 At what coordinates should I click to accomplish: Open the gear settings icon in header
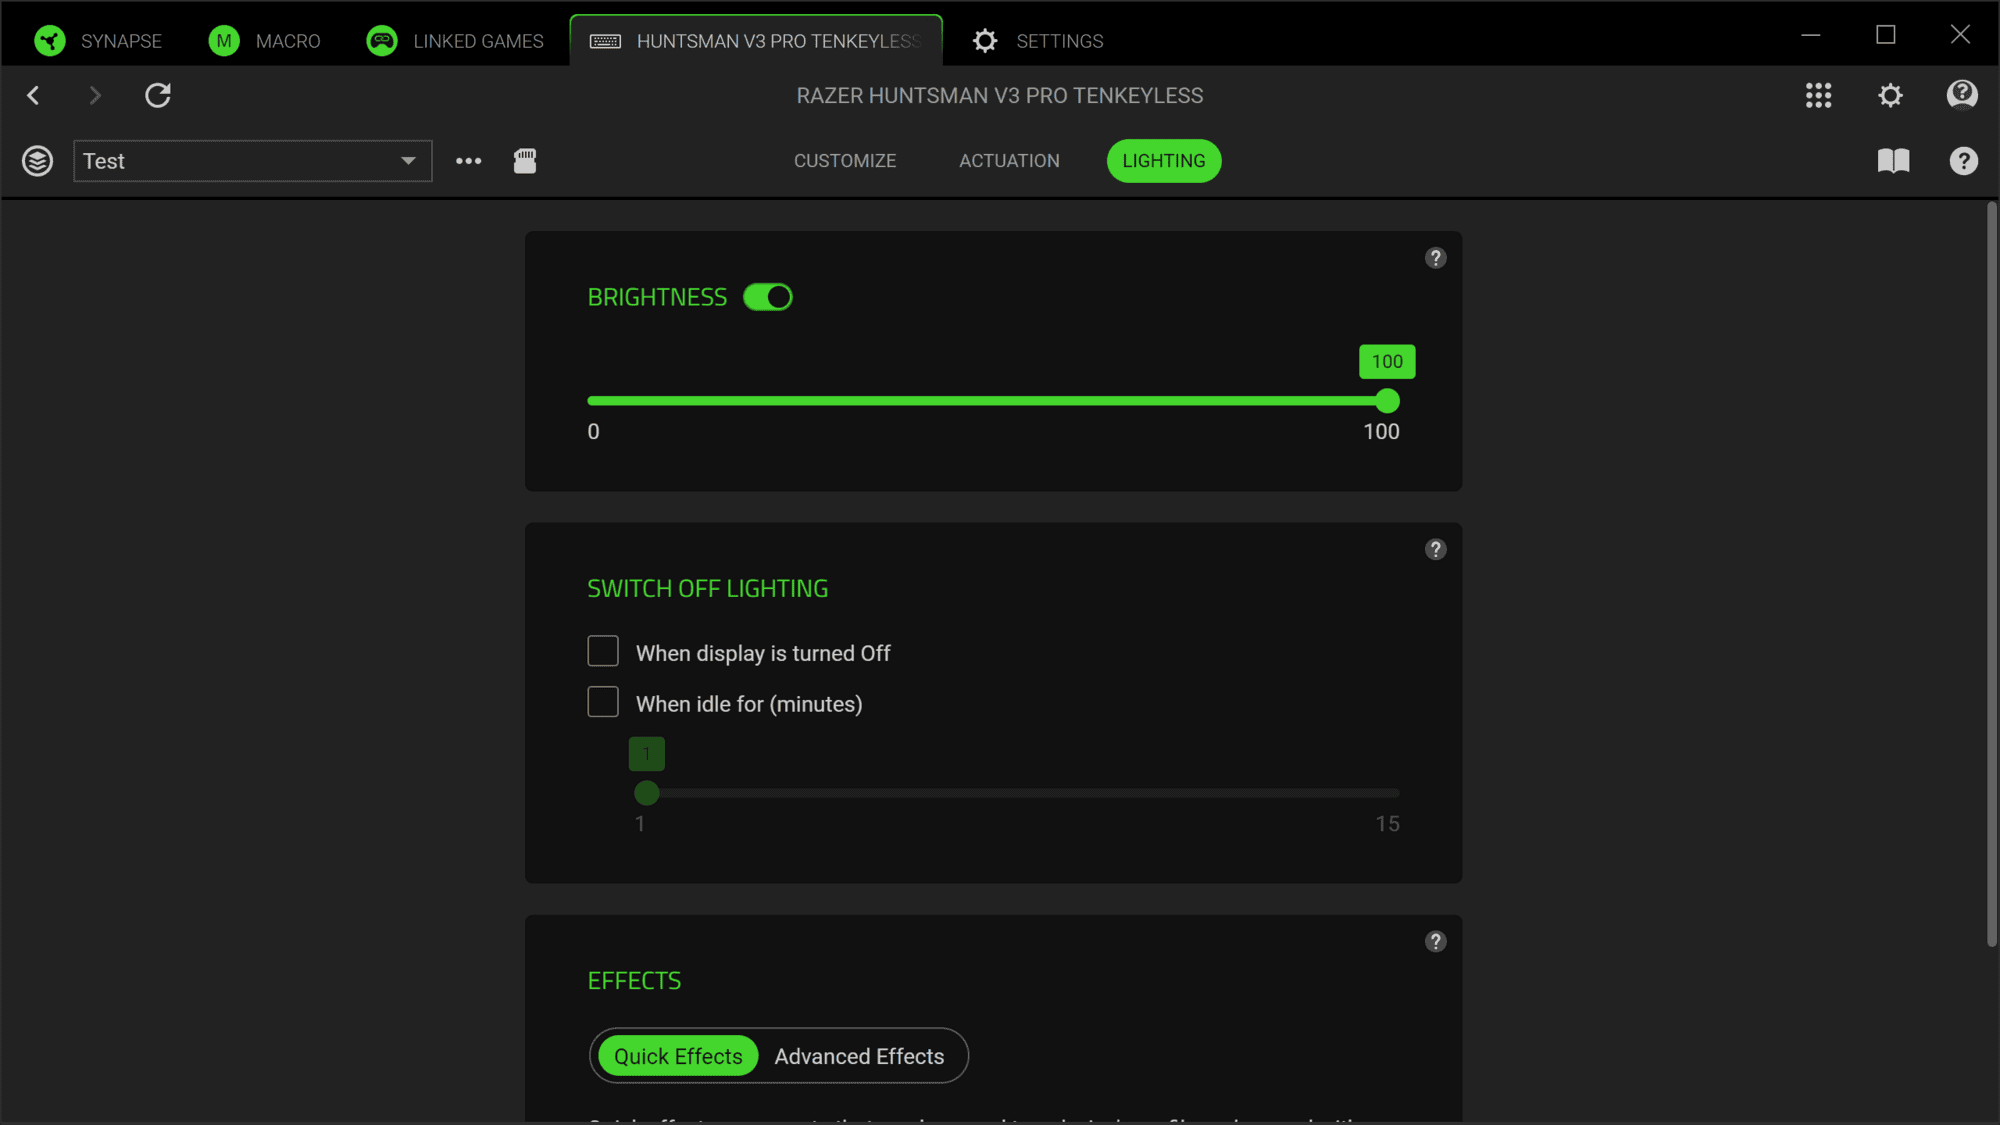[x=1890, y=95]
